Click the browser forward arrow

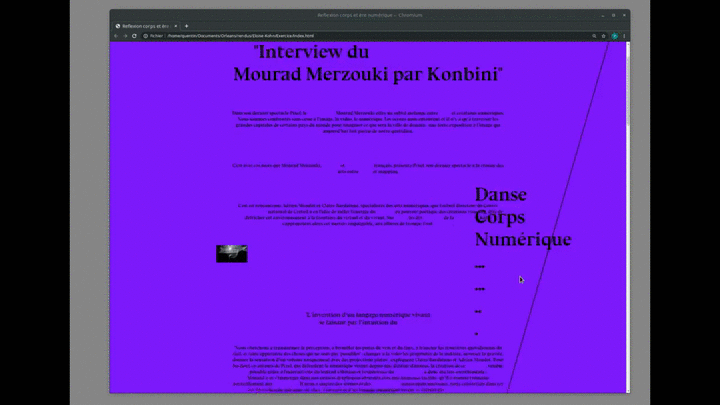point(126,35)
